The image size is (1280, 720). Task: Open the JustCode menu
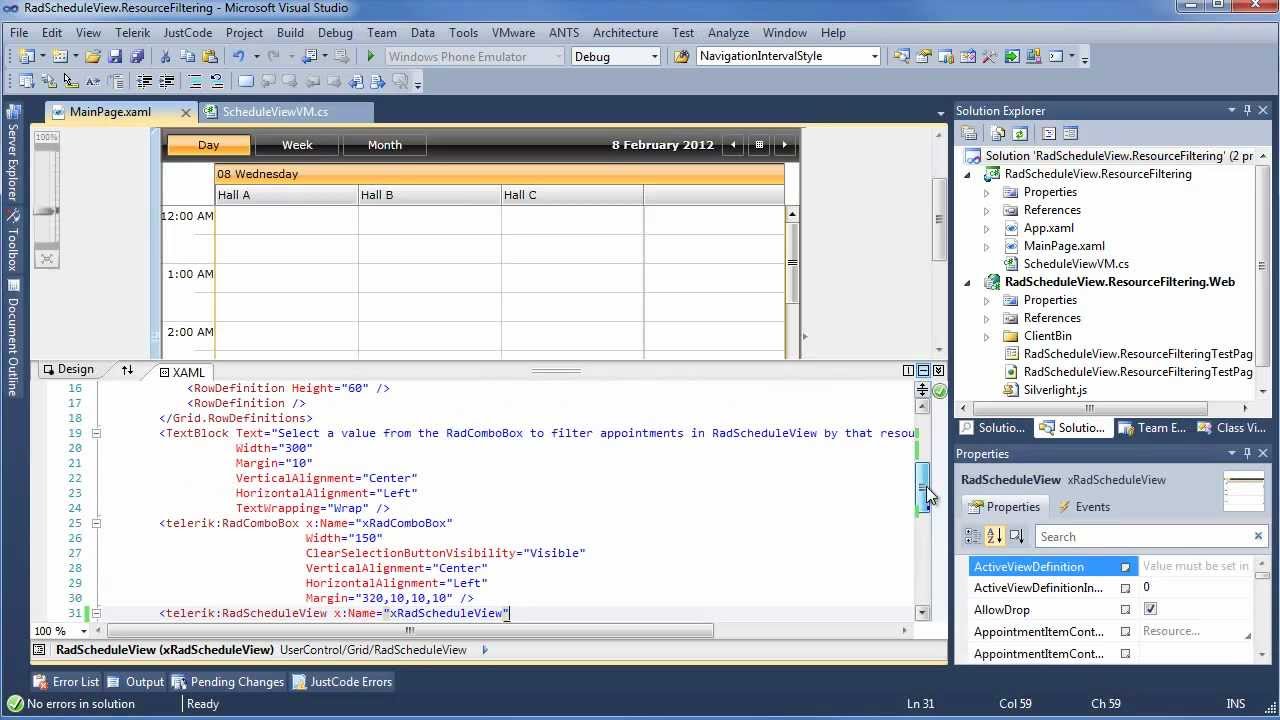[x=188, y=33]
